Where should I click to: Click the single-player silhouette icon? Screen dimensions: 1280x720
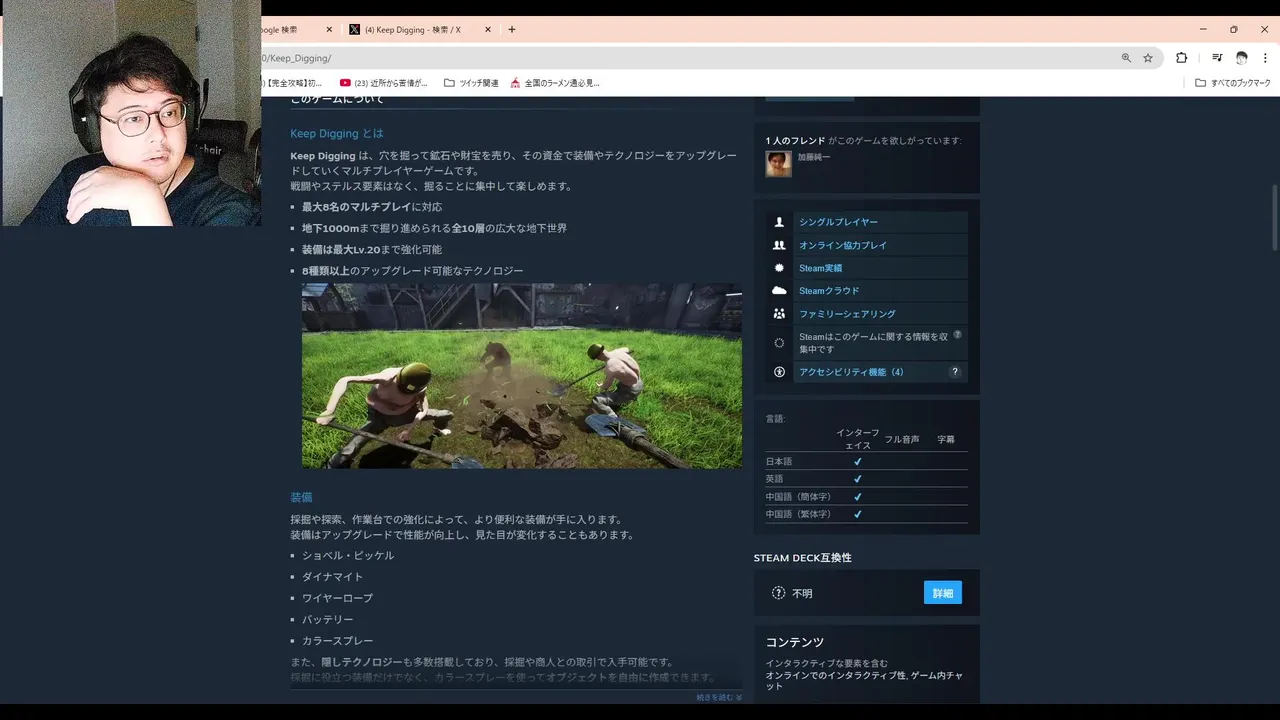pyautogui.click(x=779, y=222)
